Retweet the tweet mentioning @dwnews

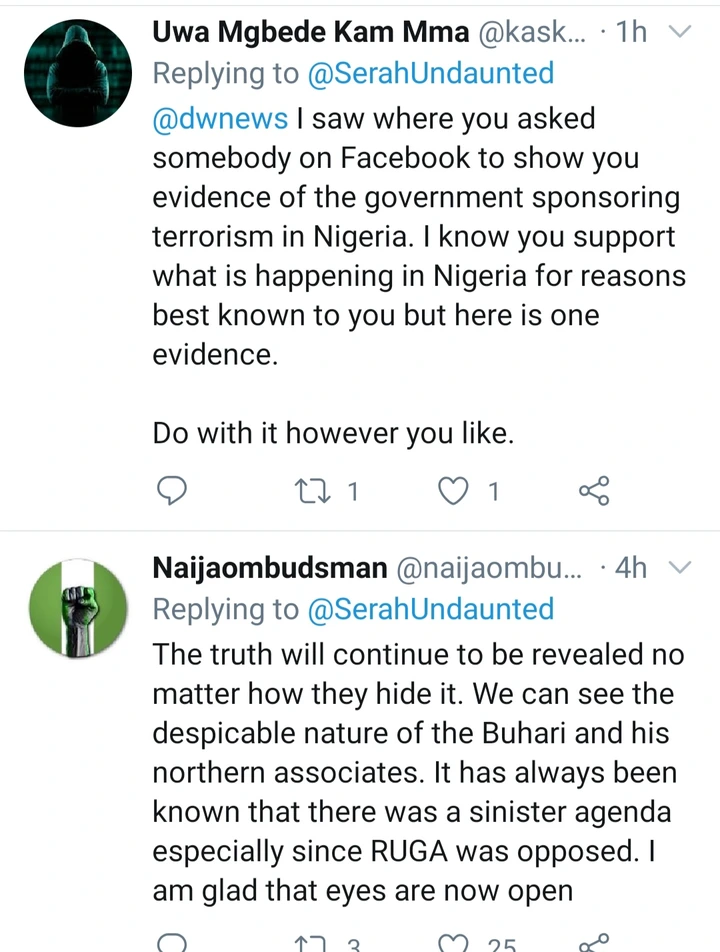tap(311, 491)
